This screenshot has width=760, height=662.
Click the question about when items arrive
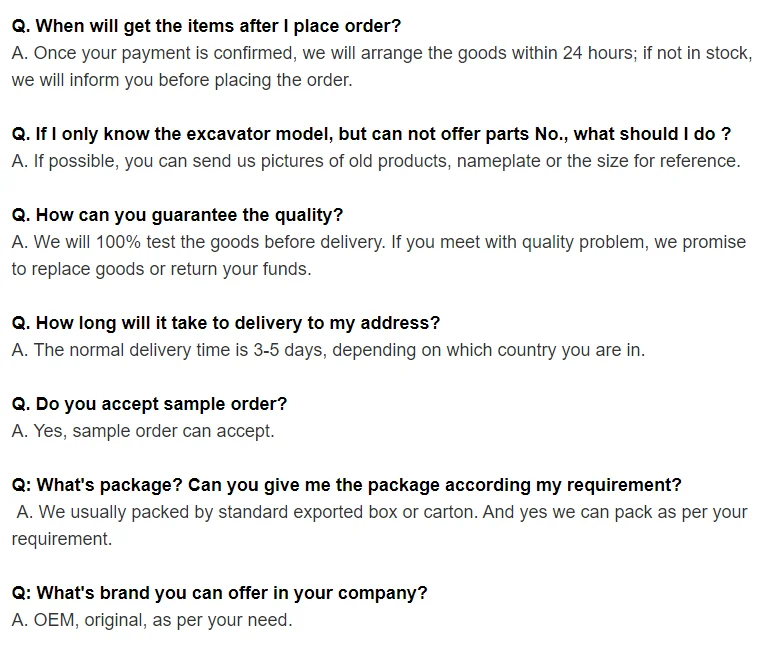click(206, 26)
